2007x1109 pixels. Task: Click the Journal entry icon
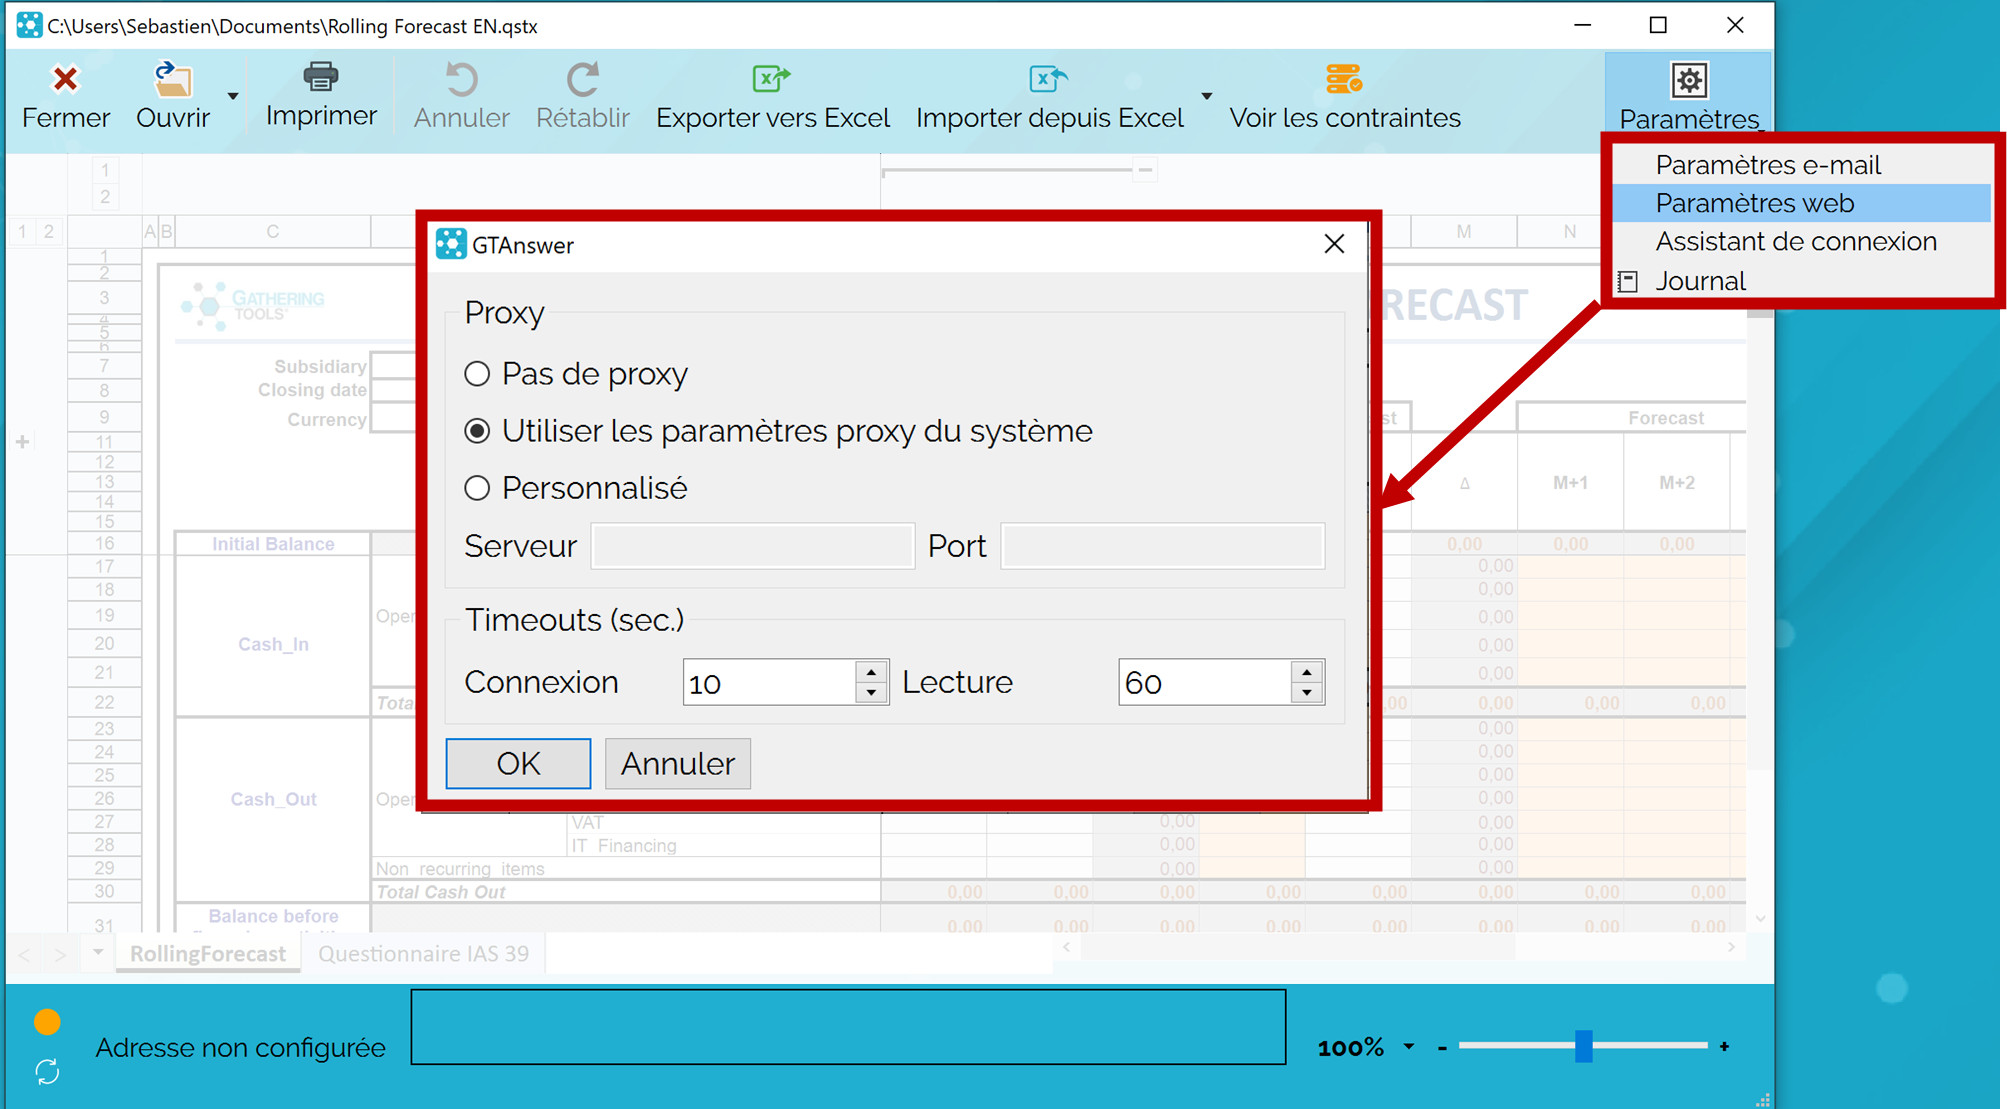point(1628,282)
